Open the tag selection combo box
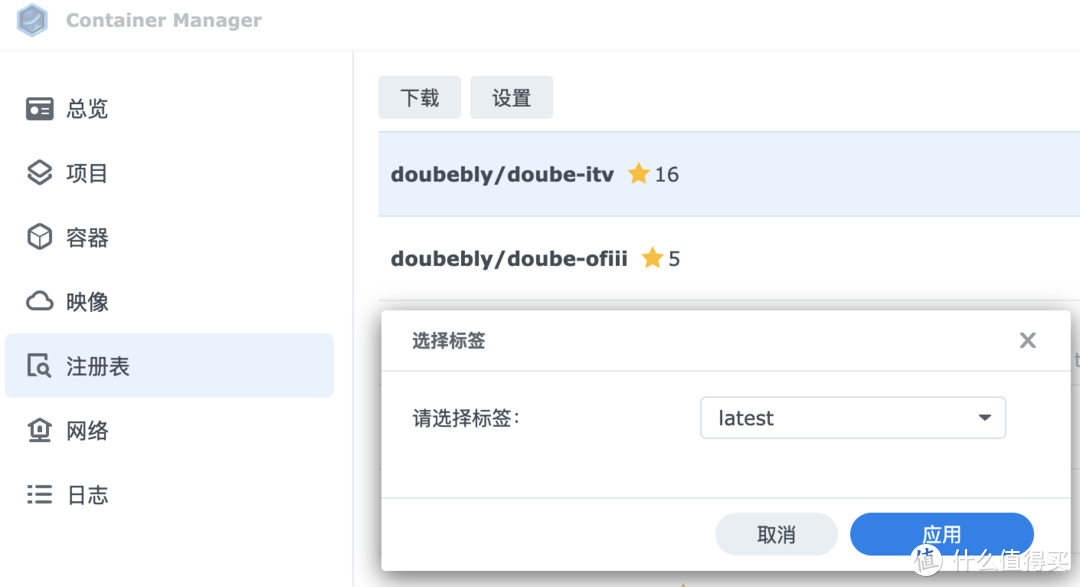The image size is (1080, 587). pyautogui.click(x=852, y=418)
